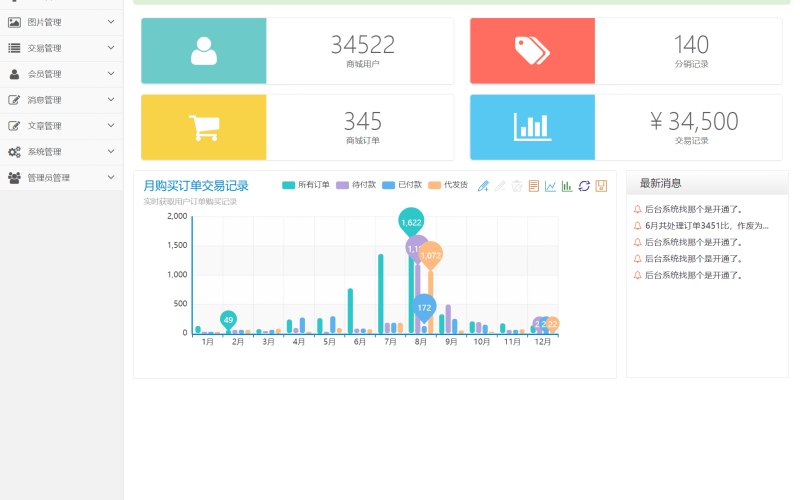Expand the 消息管理 chevron arrow
Viewport: 800px width, 500px height.
[111, 99]
